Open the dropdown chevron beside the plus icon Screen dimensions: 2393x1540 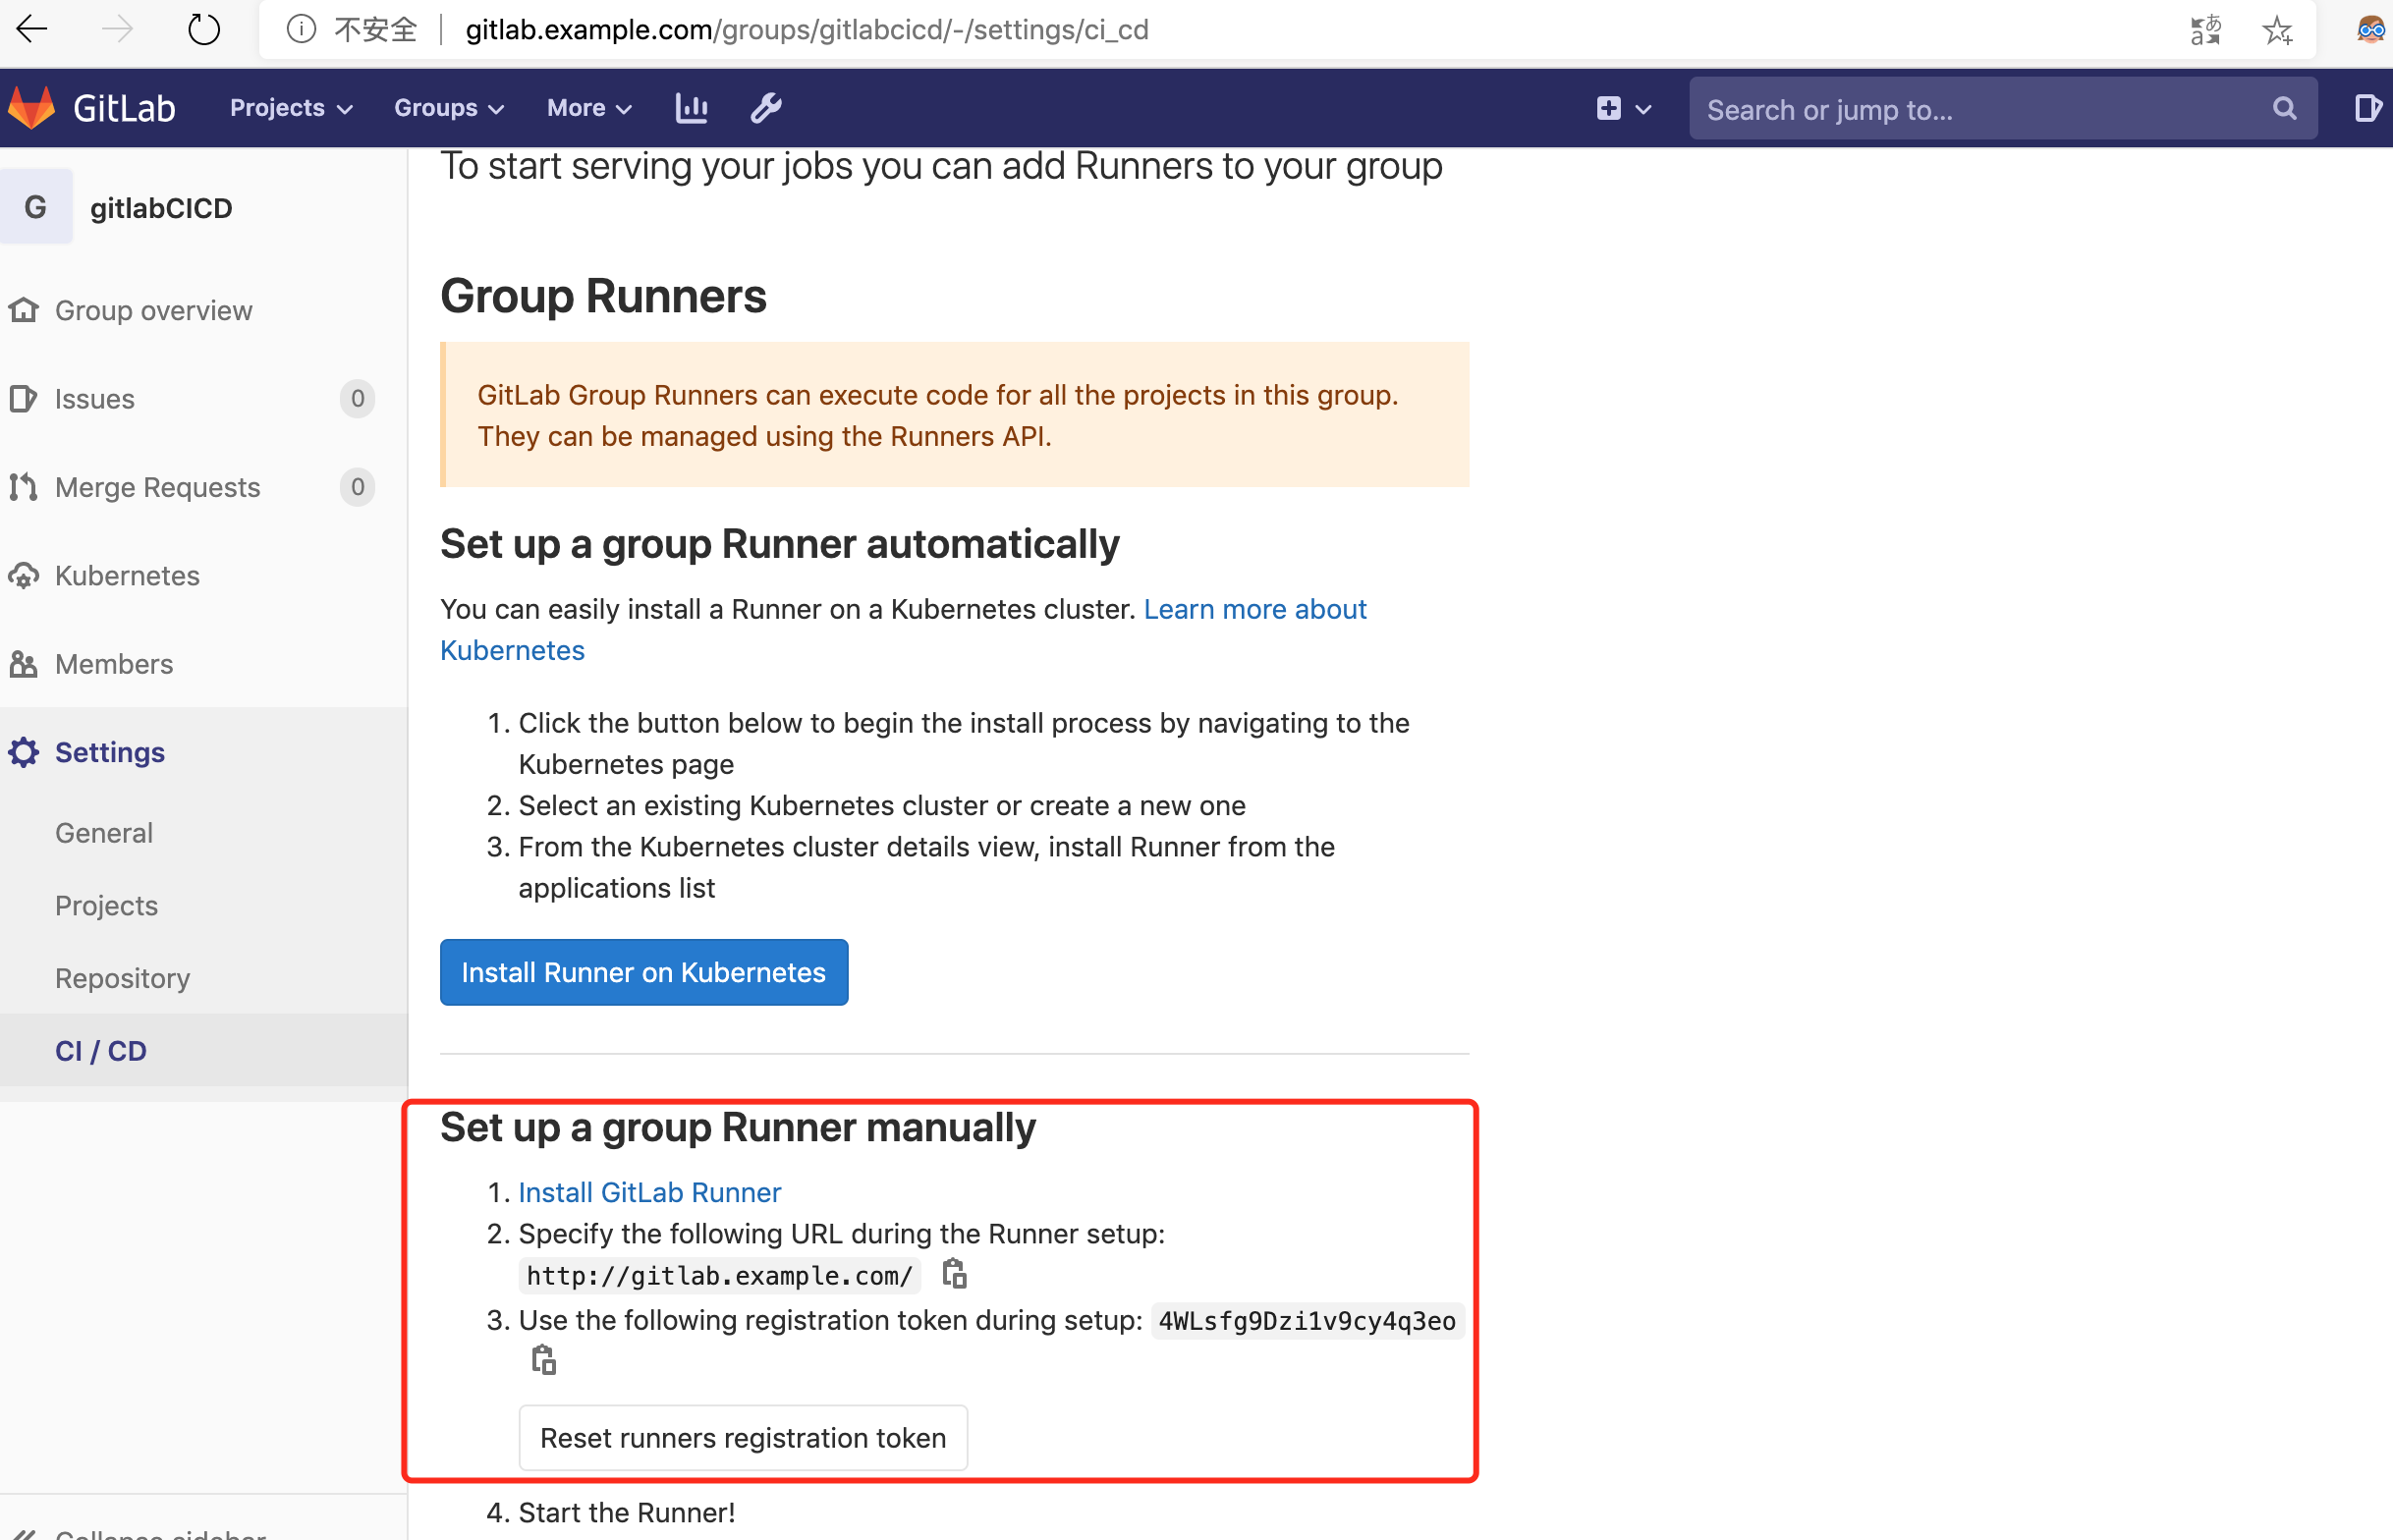point(1643,109)
